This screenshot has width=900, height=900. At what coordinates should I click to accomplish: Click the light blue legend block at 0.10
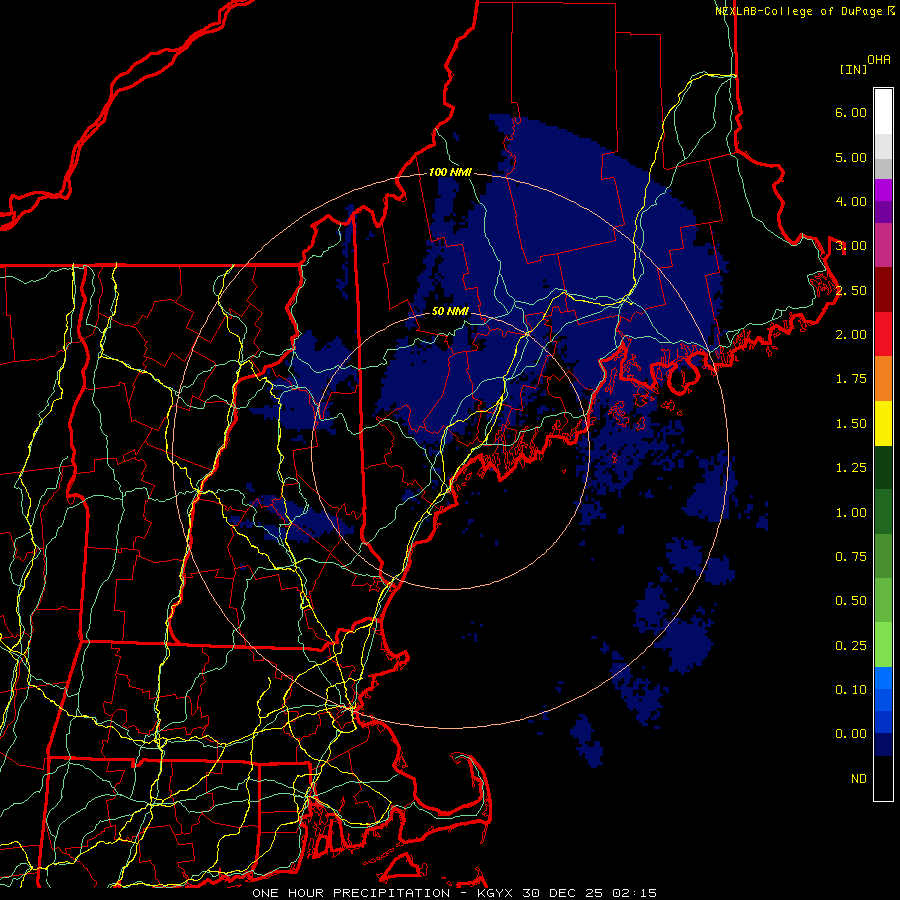(x=883, y=678)
